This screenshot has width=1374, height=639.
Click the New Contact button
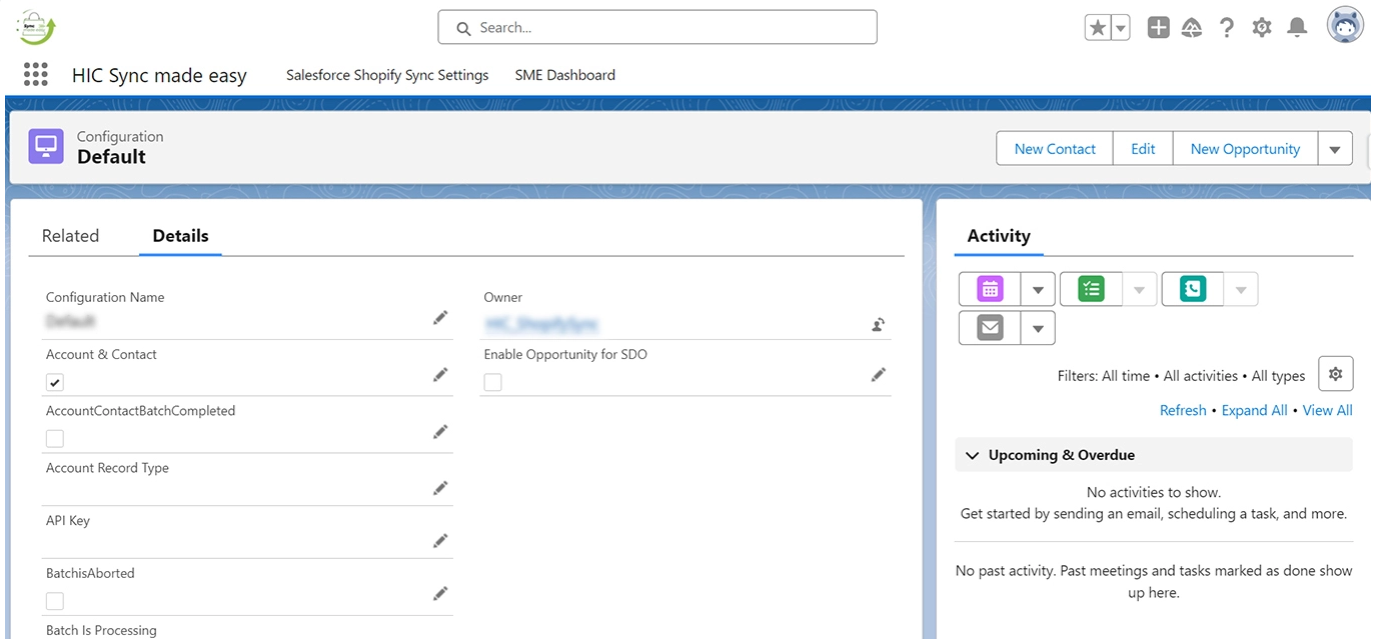1055,149
